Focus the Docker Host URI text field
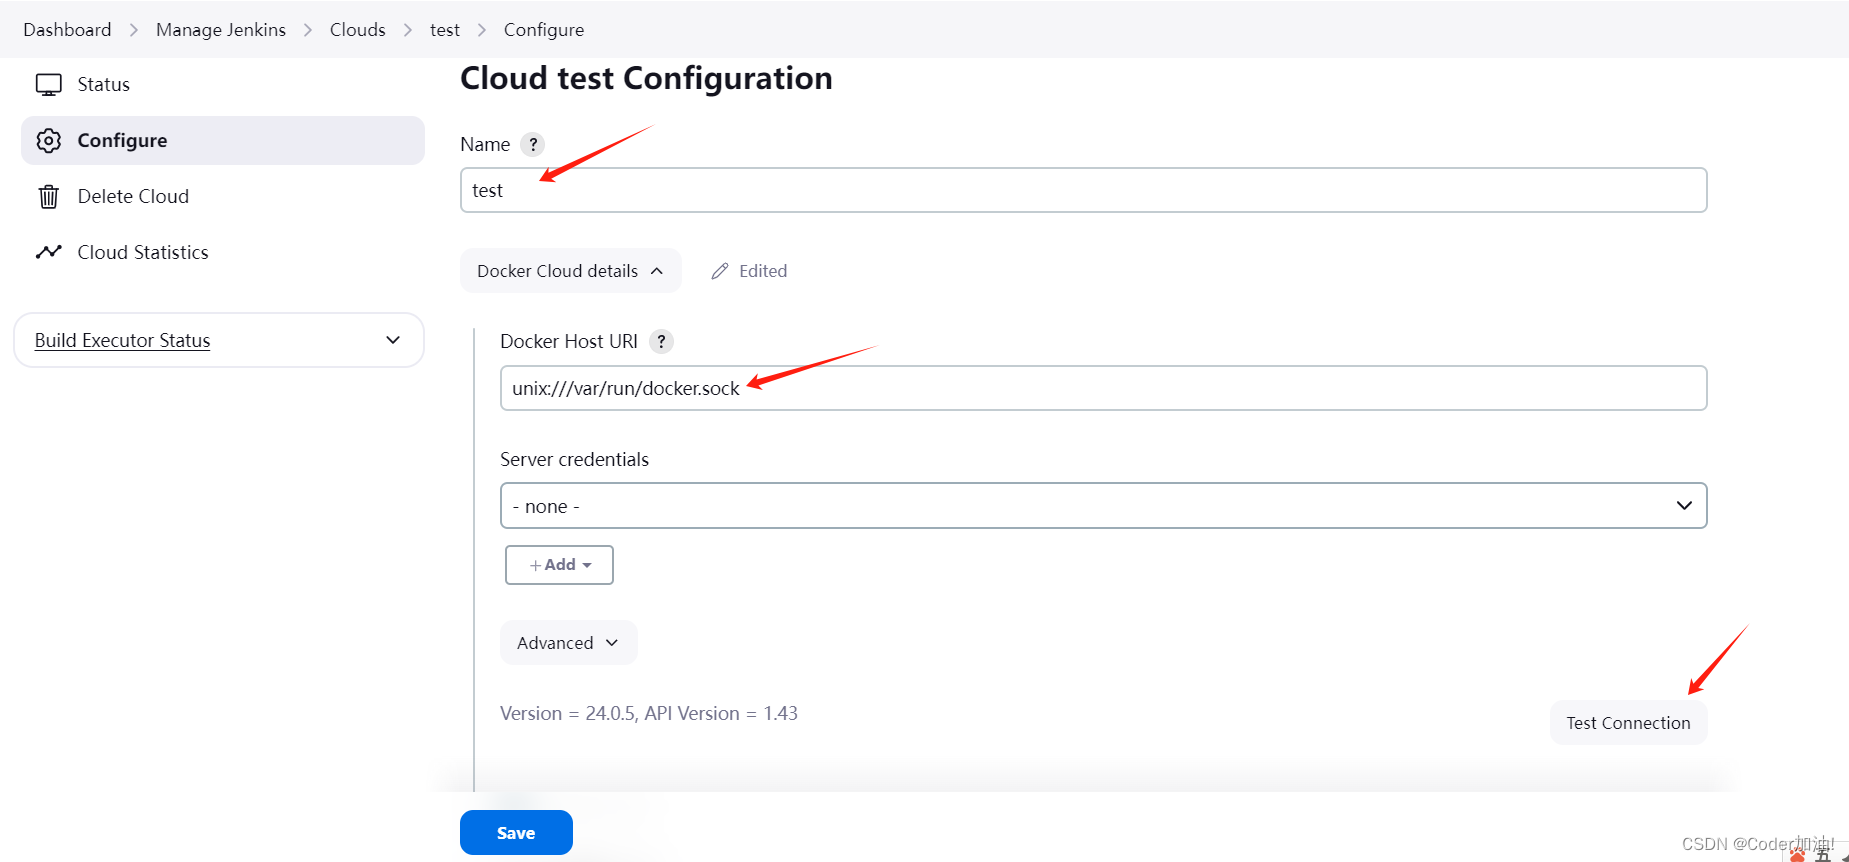 click(1103, 388)
